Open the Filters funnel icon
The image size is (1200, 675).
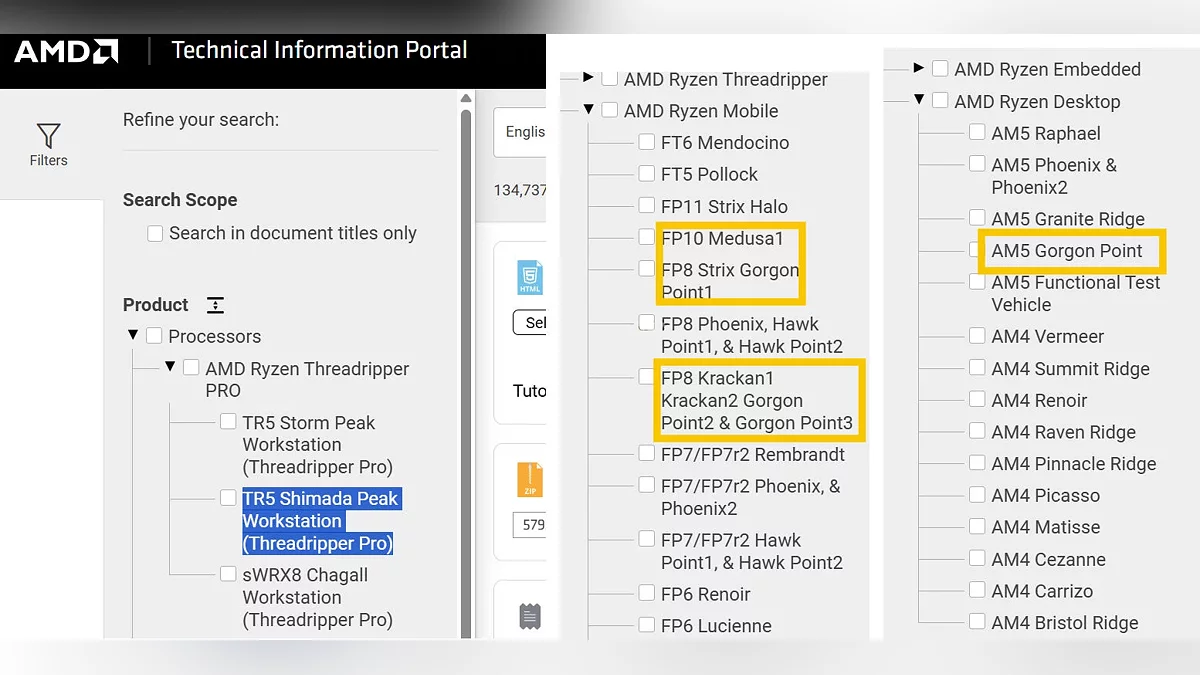click(48, 136)
